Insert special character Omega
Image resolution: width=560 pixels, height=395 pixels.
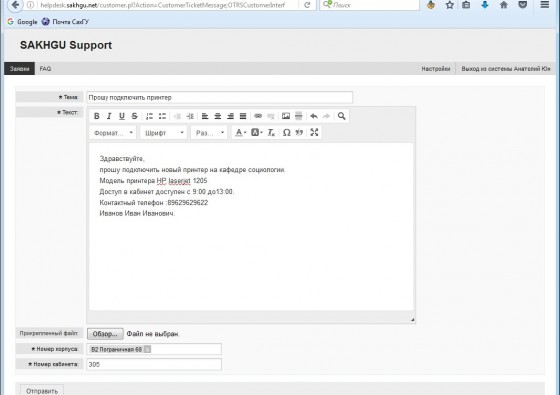pyautogui.click(x=286, y=132)
